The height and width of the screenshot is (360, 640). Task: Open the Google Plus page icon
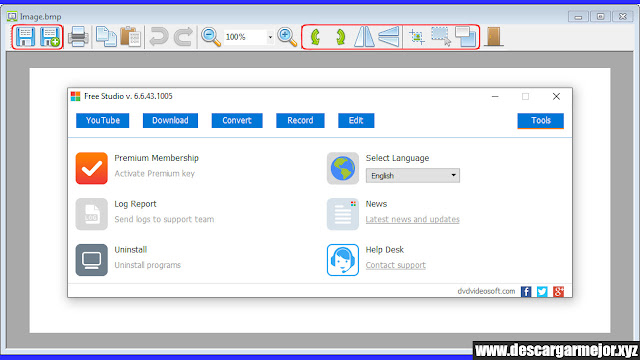pyautogui.click(x=558, y=291)
